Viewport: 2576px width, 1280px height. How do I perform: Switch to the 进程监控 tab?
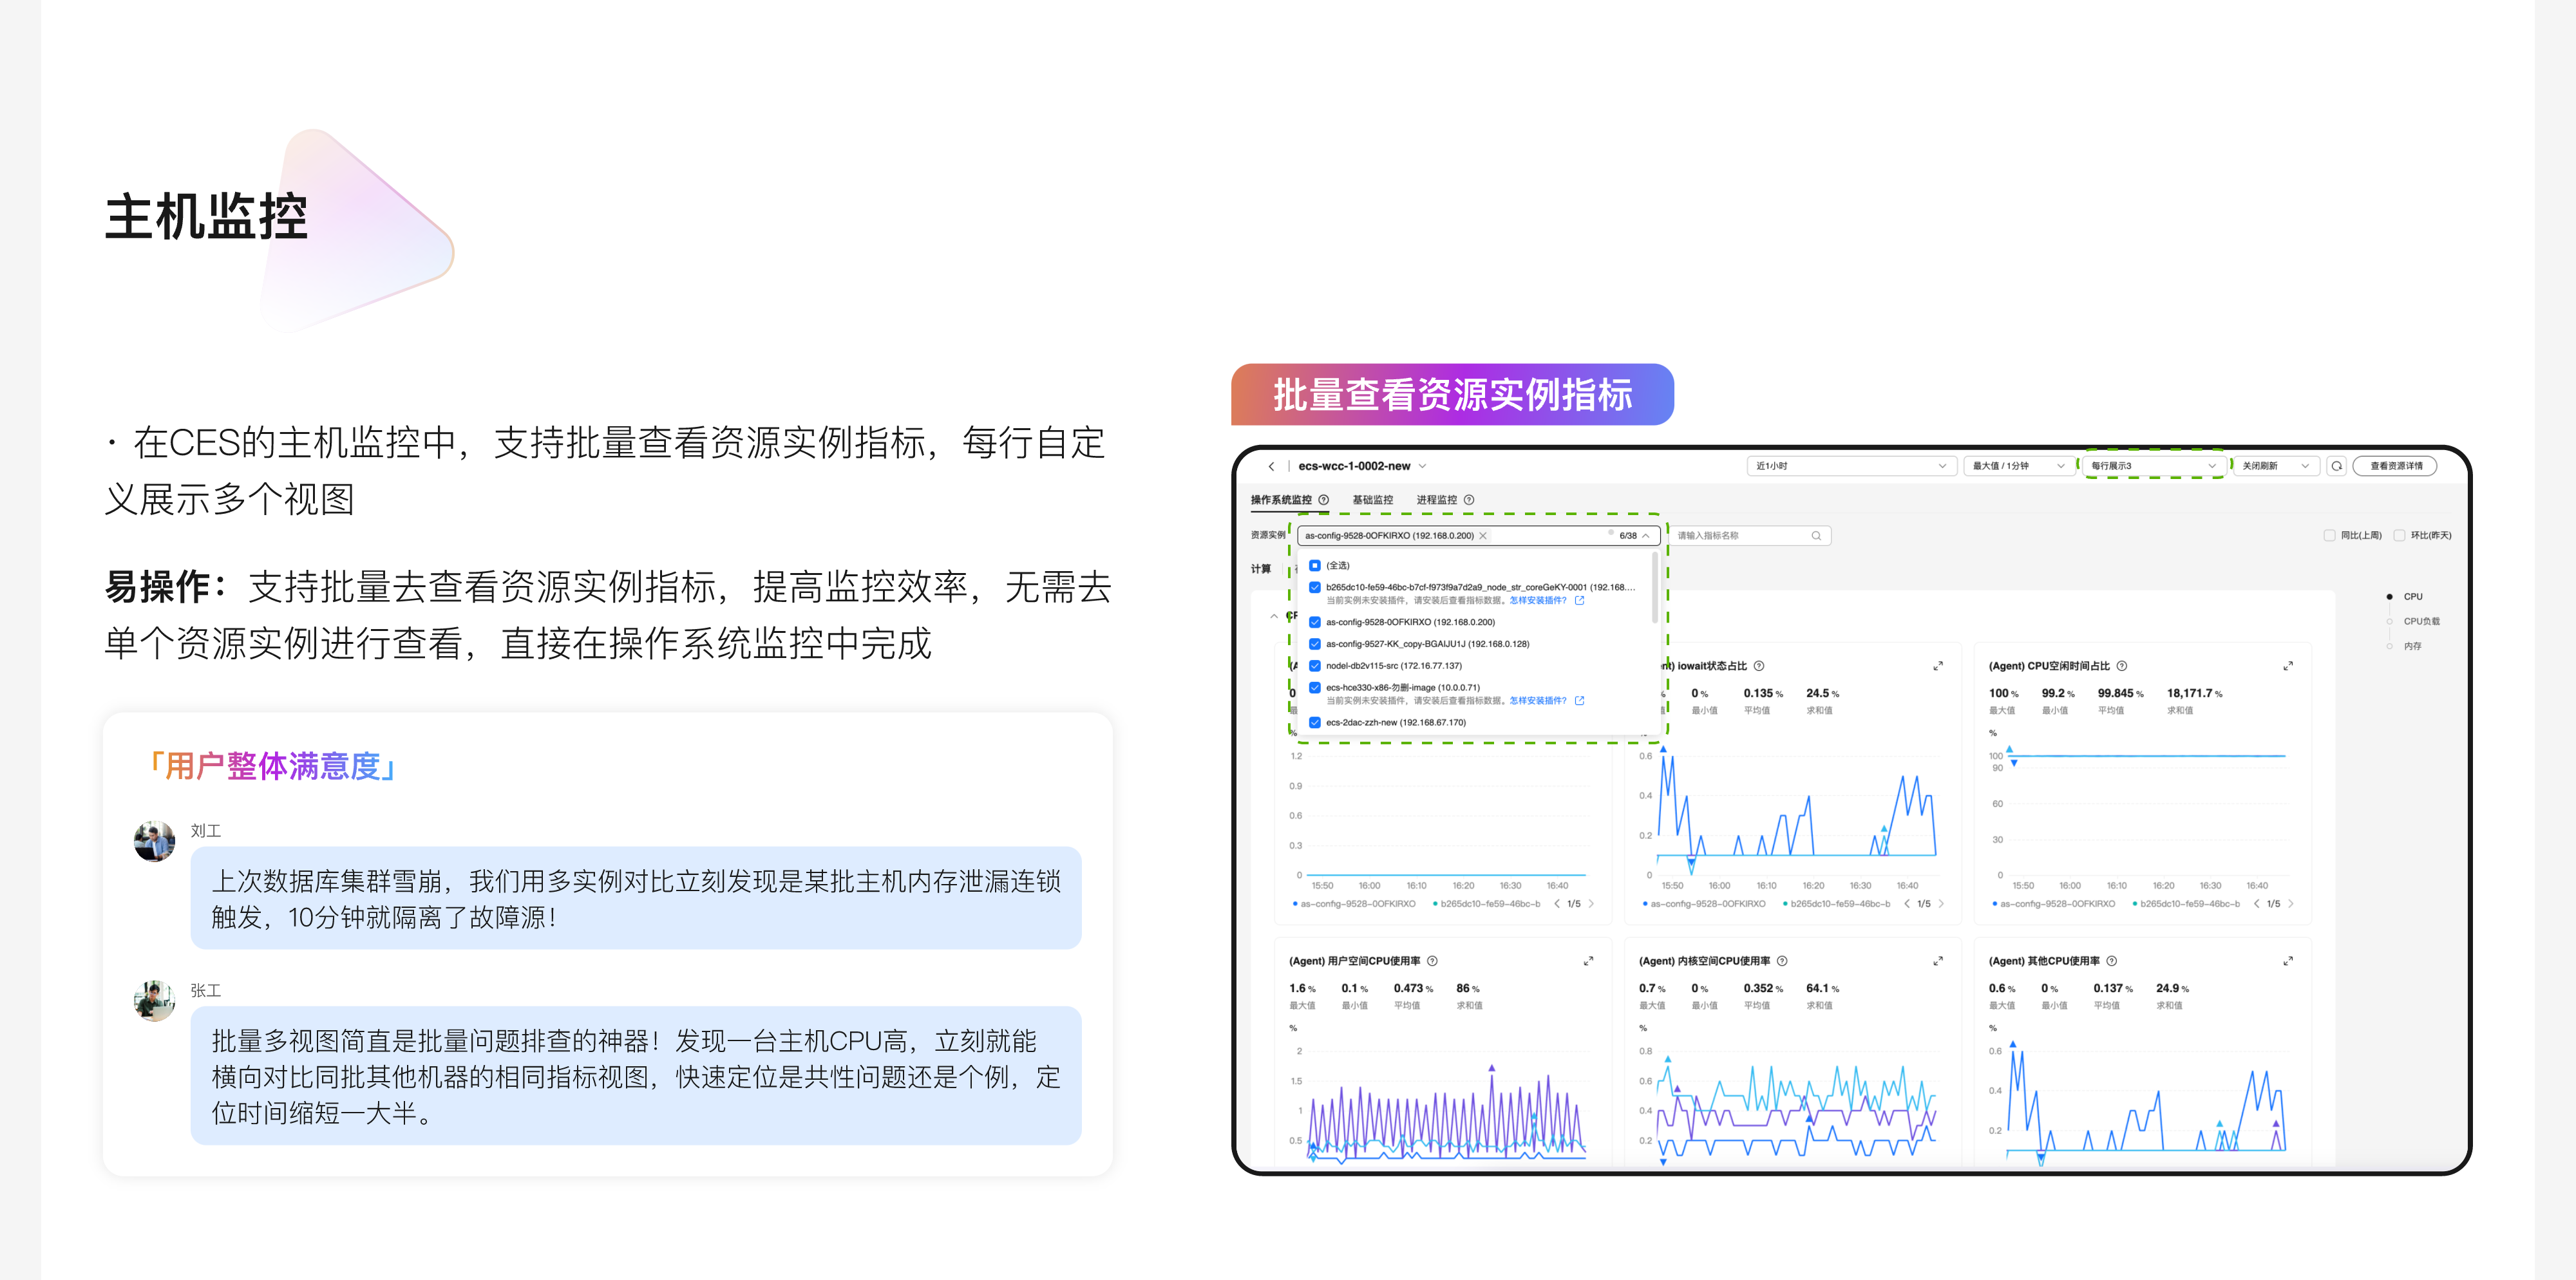point(1436,500)
